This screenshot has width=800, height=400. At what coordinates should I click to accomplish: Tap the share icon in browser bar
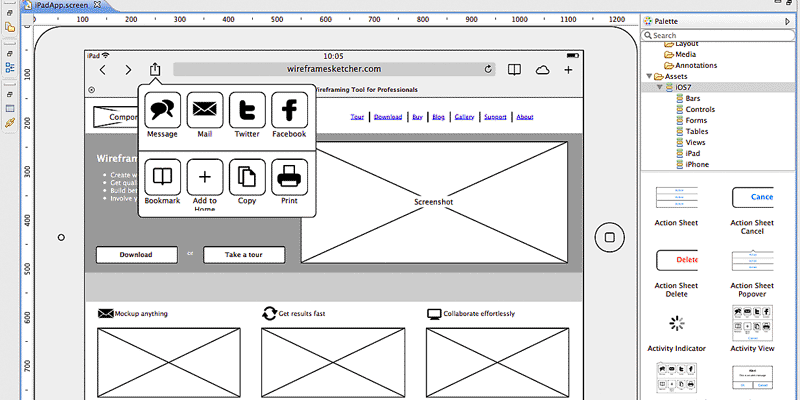coord(155,69)
